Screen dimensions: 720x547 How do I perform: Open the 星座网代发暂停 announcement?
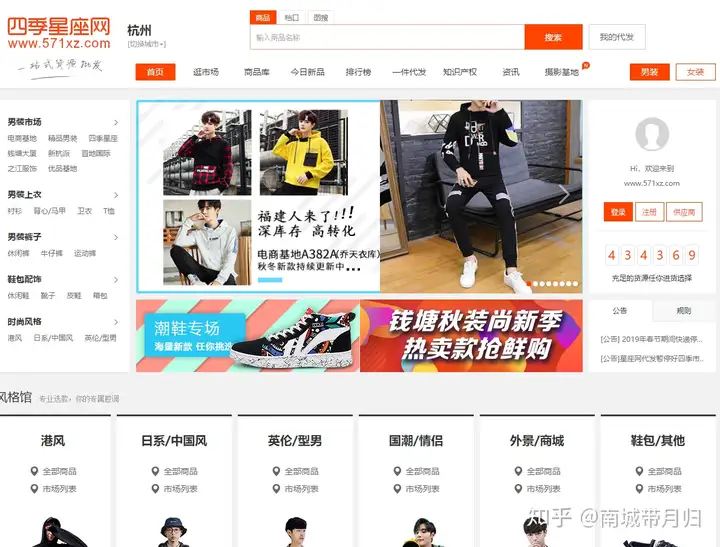click(652, 358)
